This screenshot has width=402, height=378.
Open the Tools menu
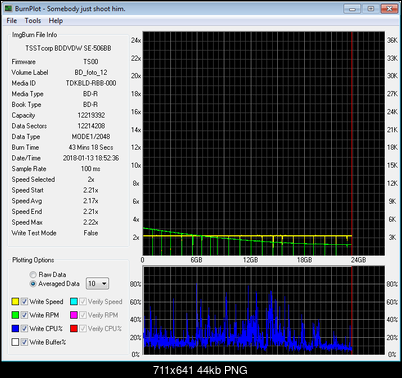33,21
